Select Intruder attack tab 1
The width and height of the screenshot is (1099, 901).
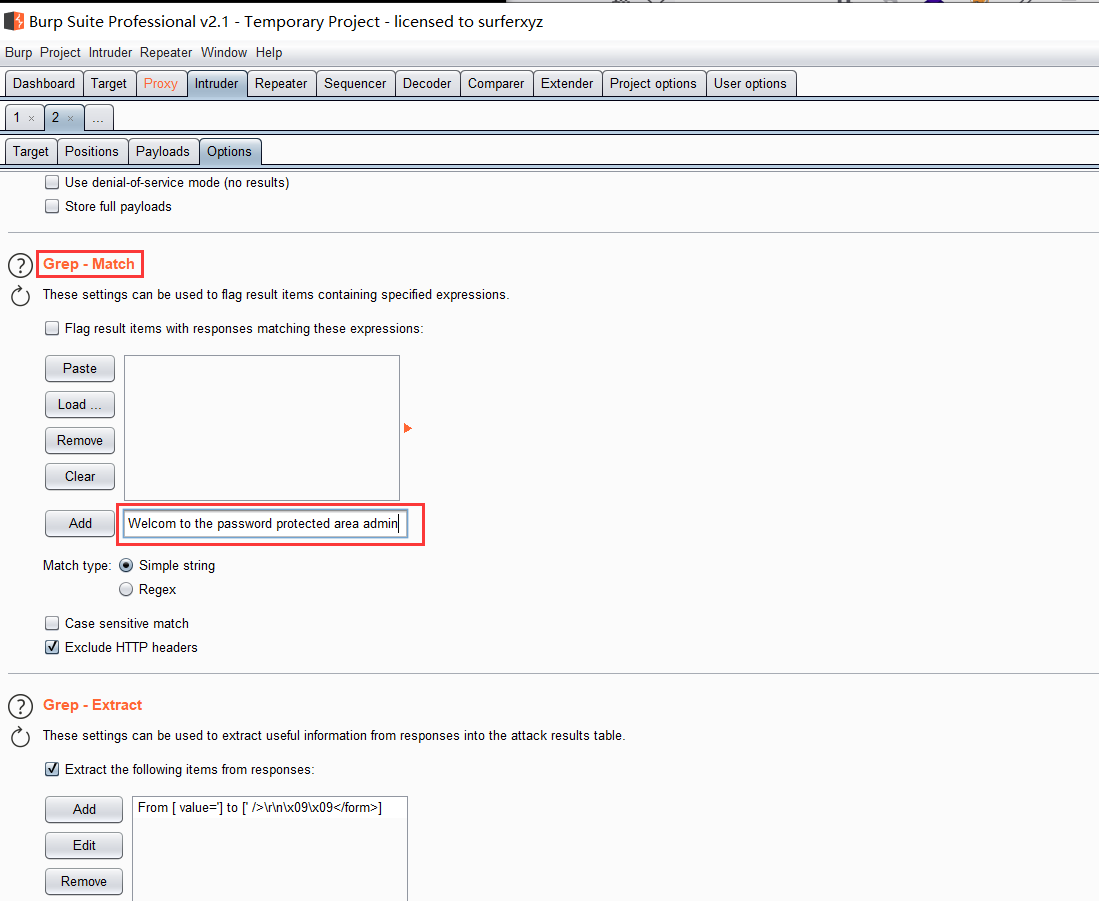coord(17,118)
